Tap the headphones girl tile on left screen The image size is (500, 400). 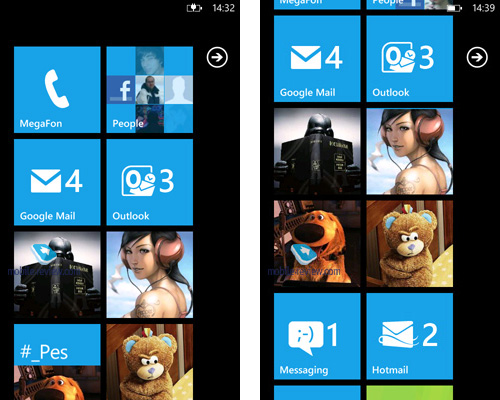point(150,275)
